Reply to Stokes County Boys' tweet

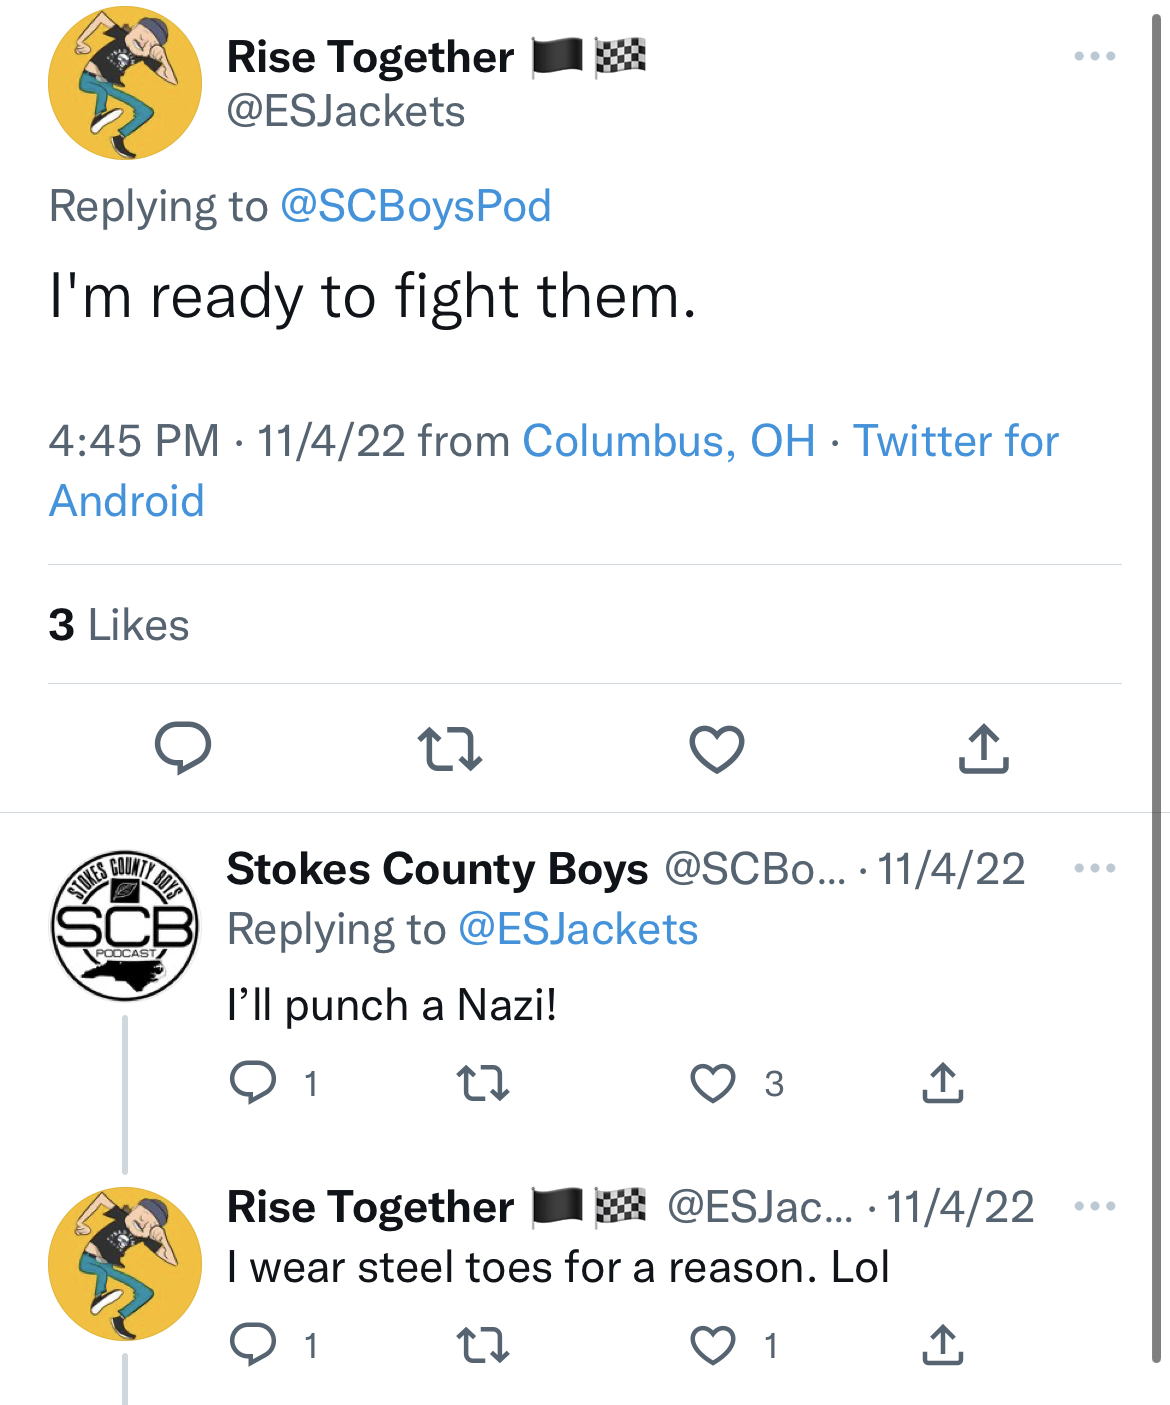pos(253,1083)
